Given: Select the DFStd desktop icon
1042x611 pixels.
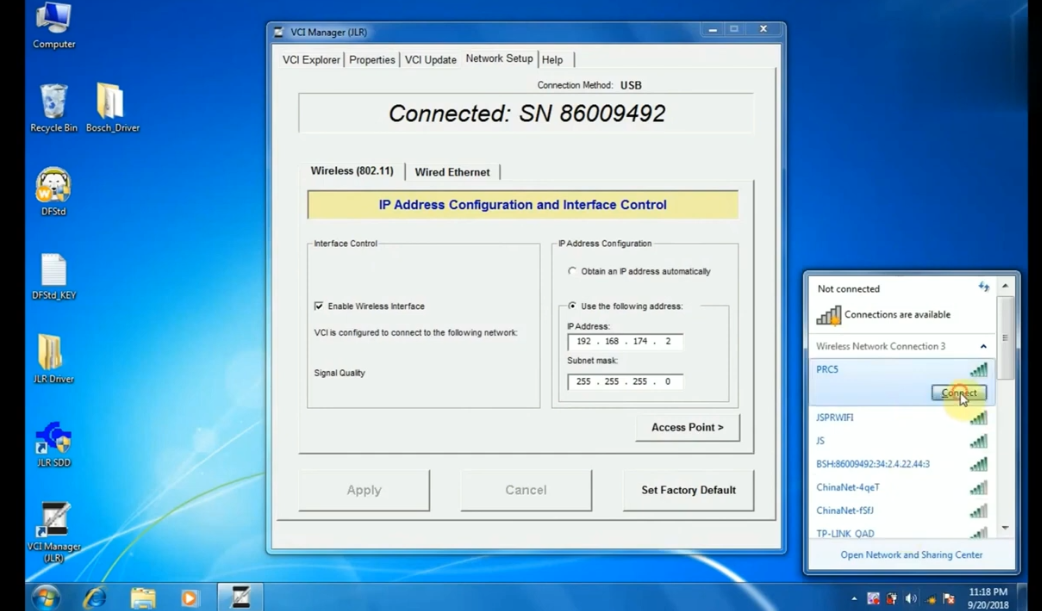Looking at the screenshot, I should (54, 192).
